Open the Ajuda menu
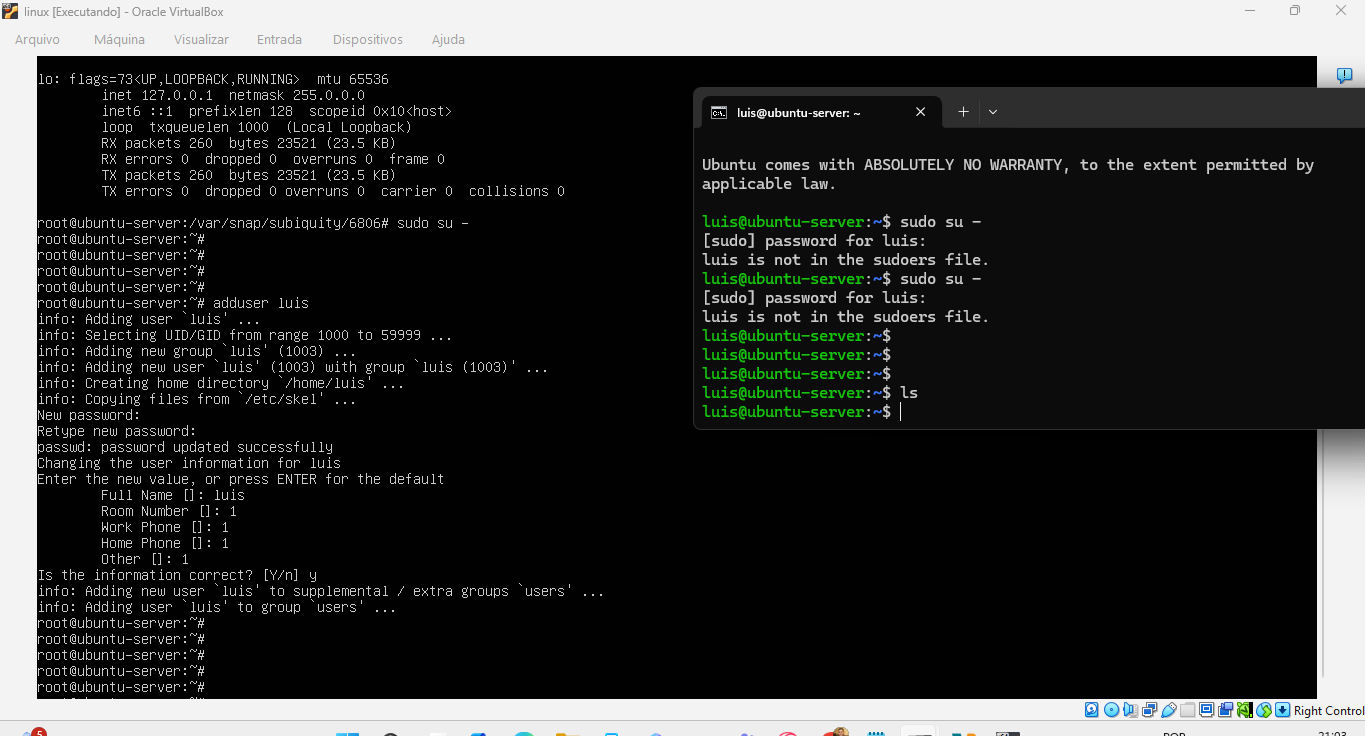The width and height of the screenshot is (1365, 736). 448,39
